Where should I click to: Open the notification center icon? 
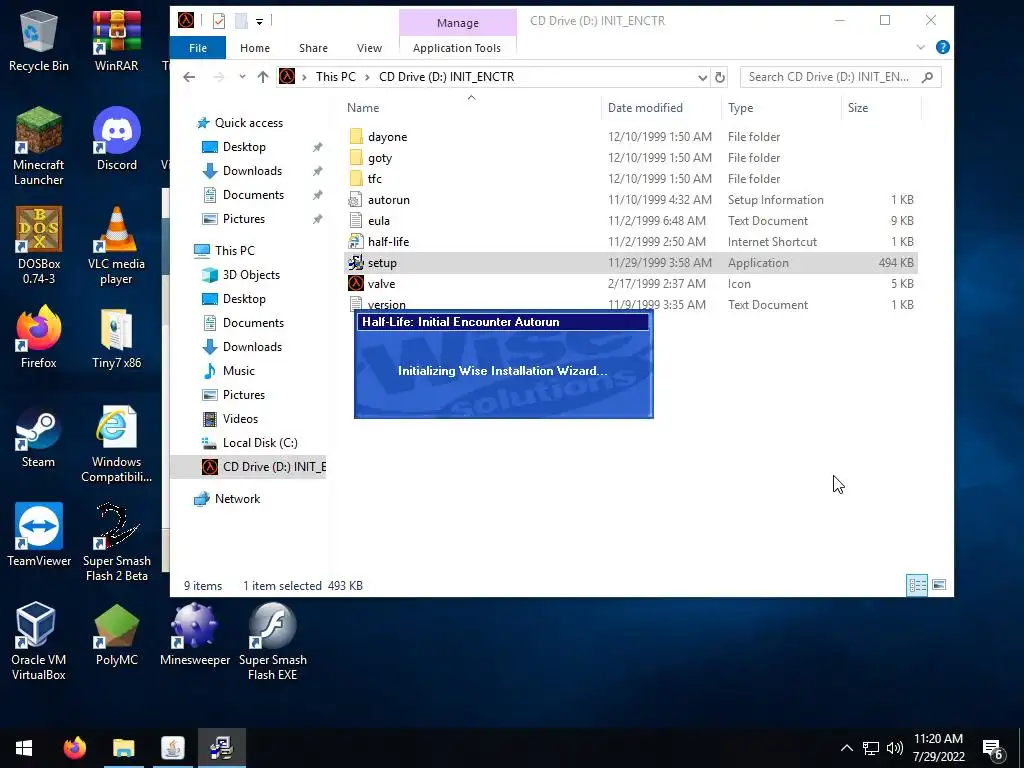pos(993,748)
